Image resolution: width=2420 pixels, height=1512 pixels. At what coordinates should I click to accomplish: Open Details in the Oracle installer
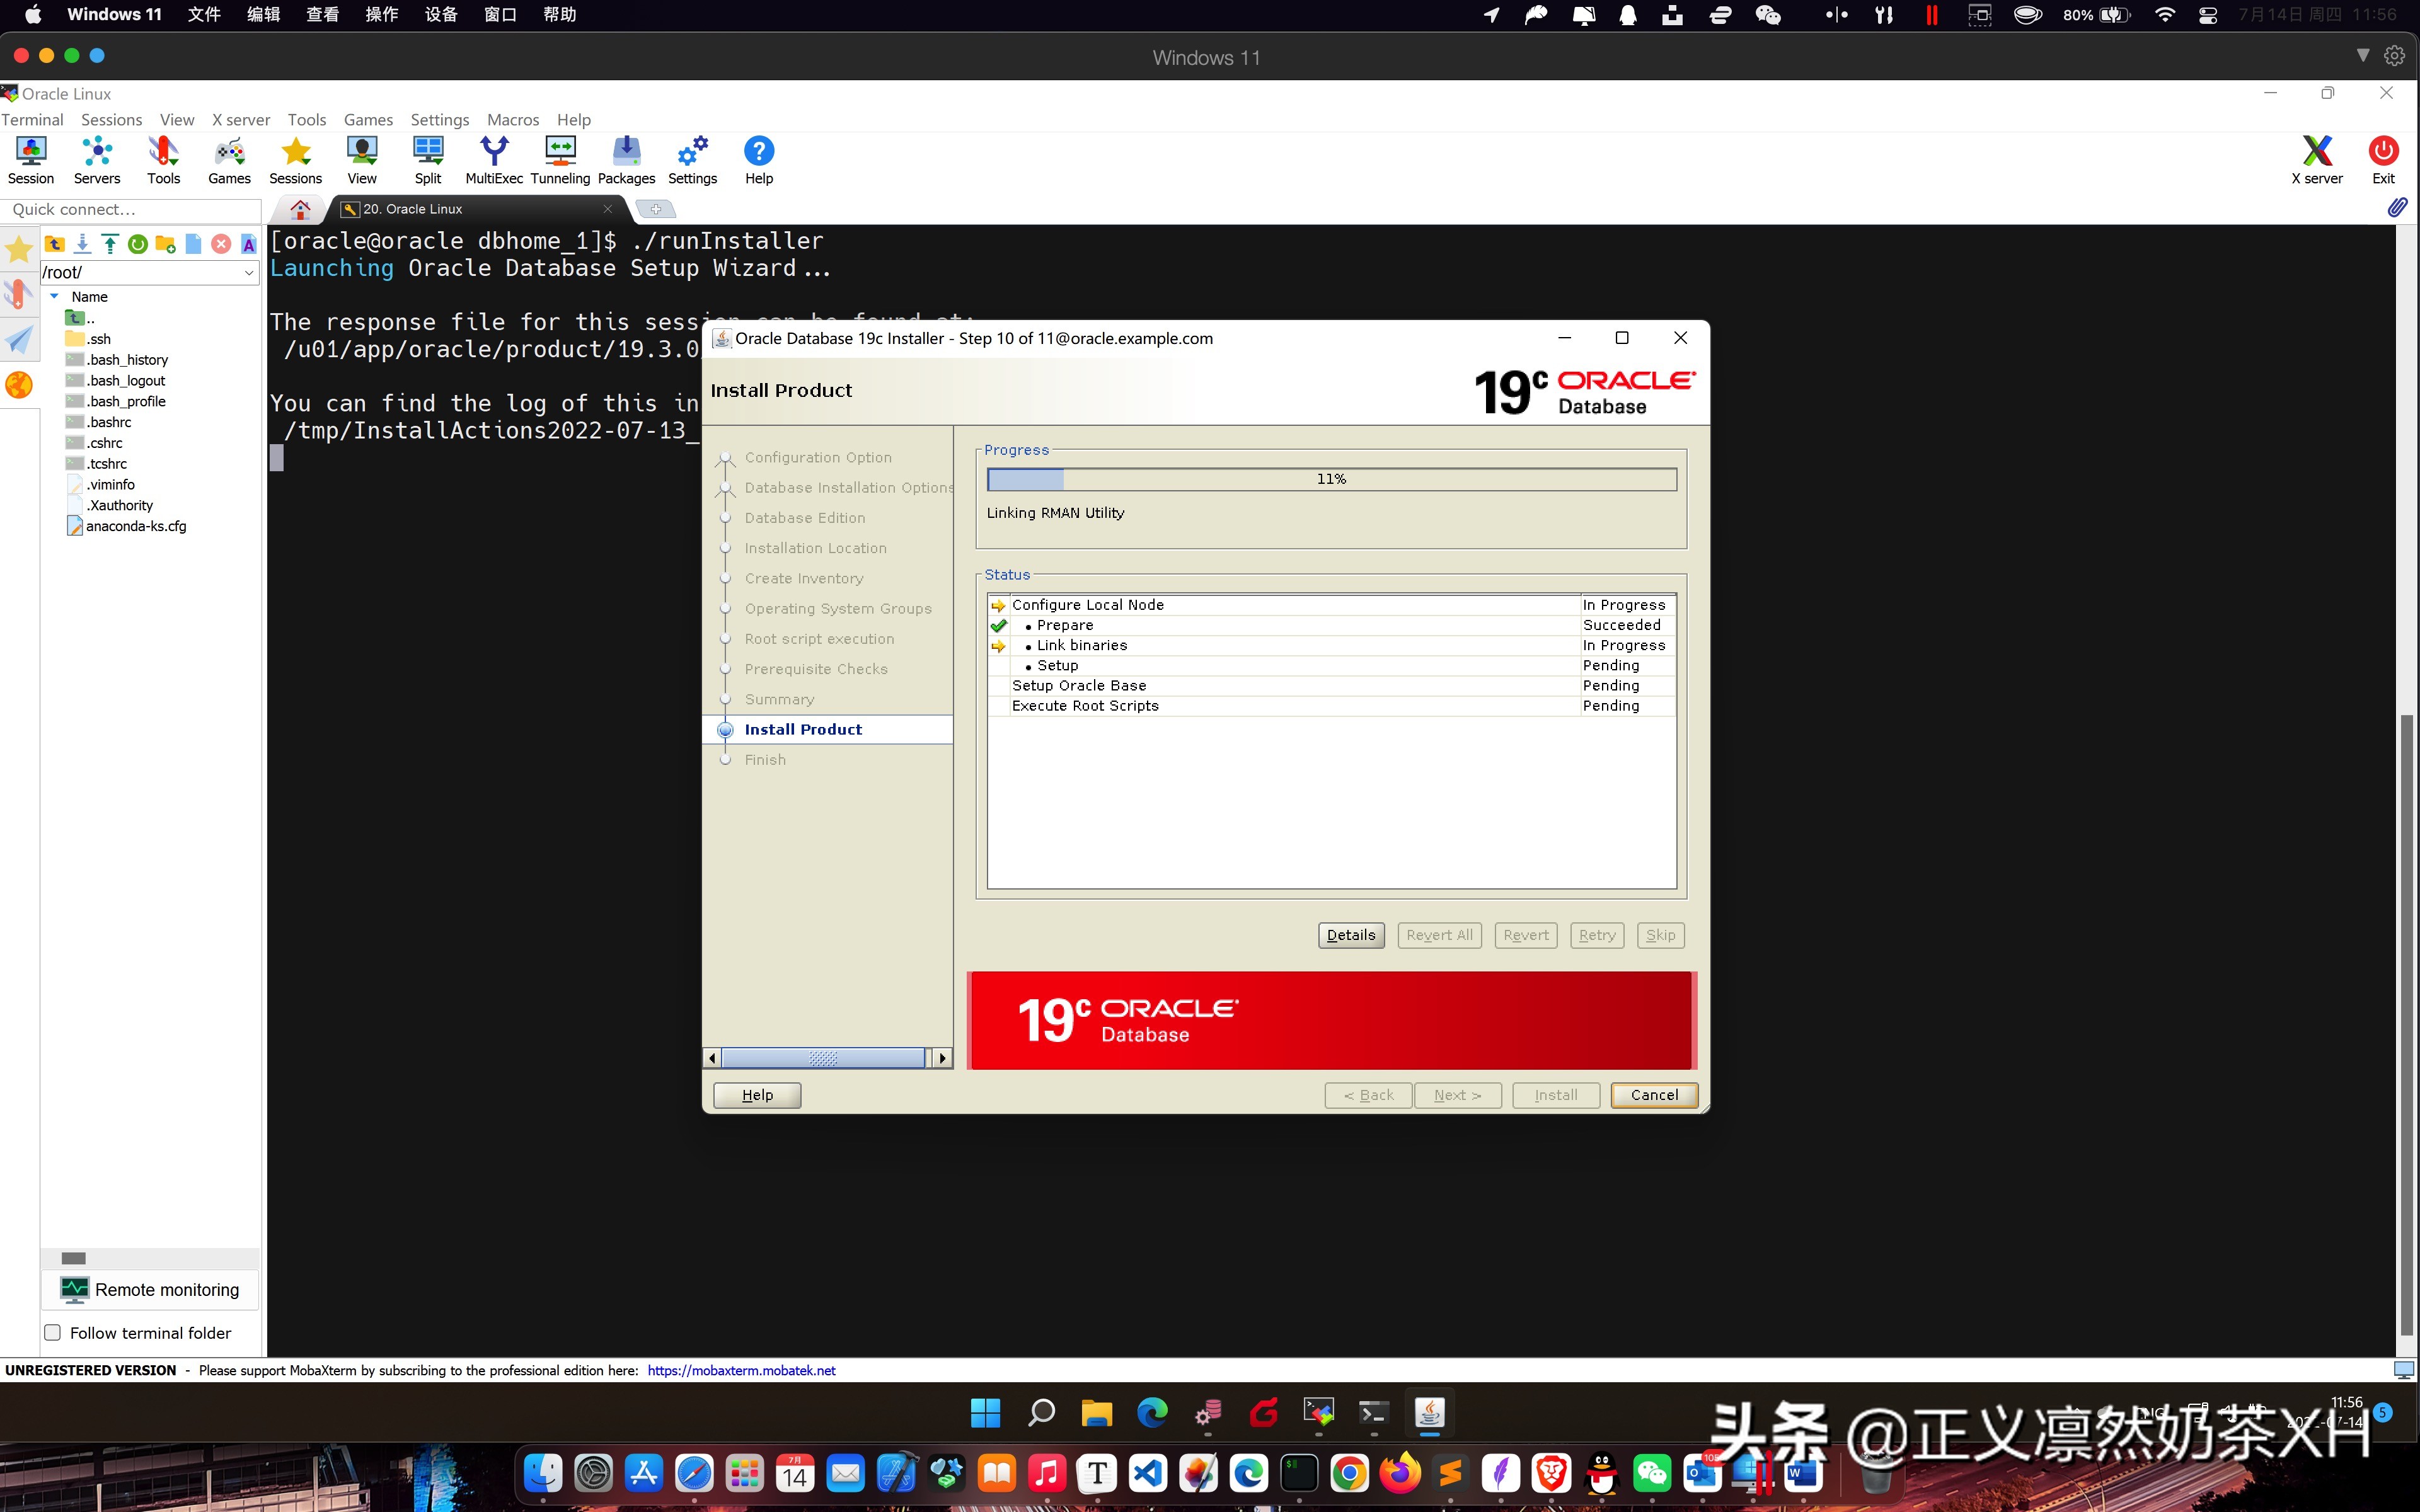tap(1350, 934)
